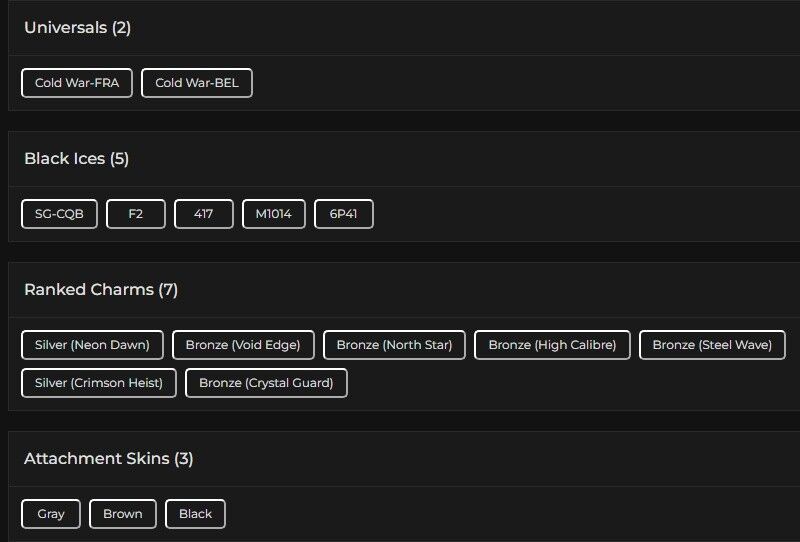The width and height of the screenshot is (800, 542).
Task: Click the Black Ices (5) section header
Action: 77,159
